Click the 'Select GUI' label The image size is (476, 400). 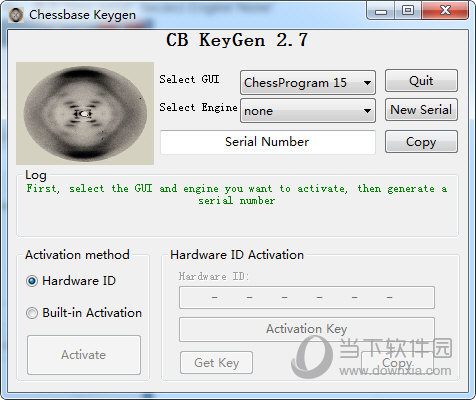click(189, 79)
